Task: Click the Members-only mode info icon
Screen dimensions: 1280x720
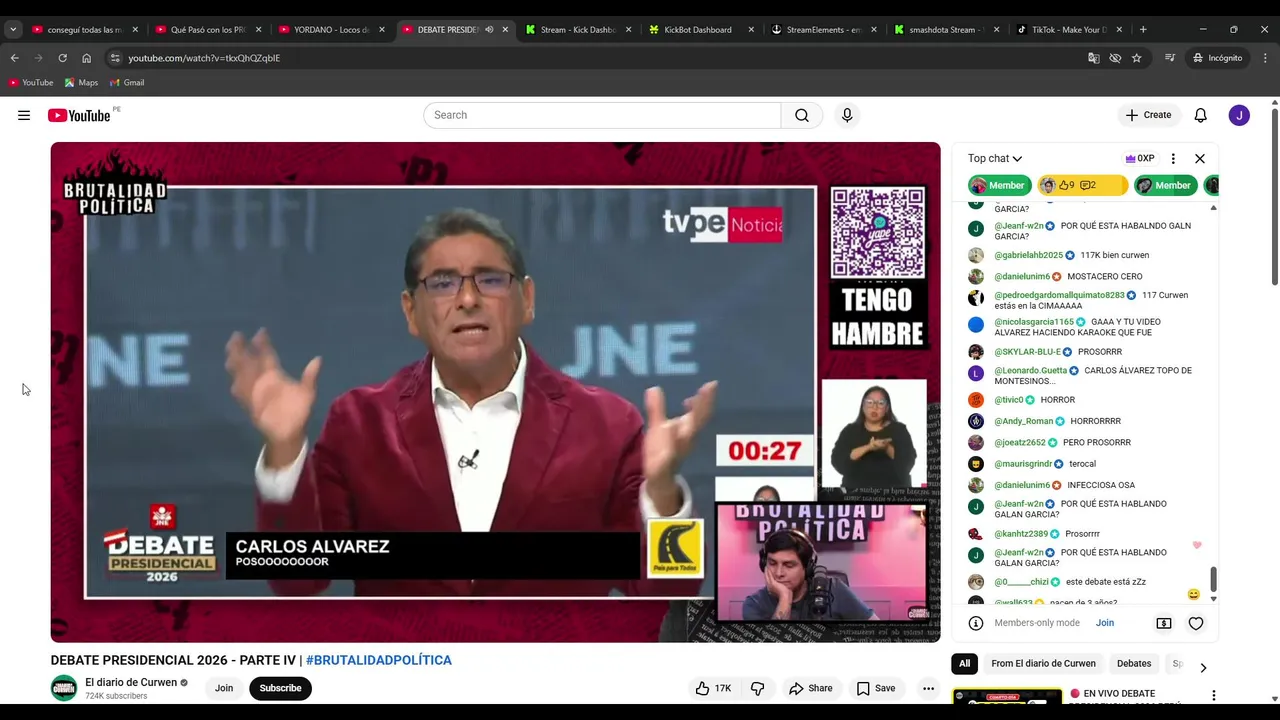Action: click(x=976, y=623)
